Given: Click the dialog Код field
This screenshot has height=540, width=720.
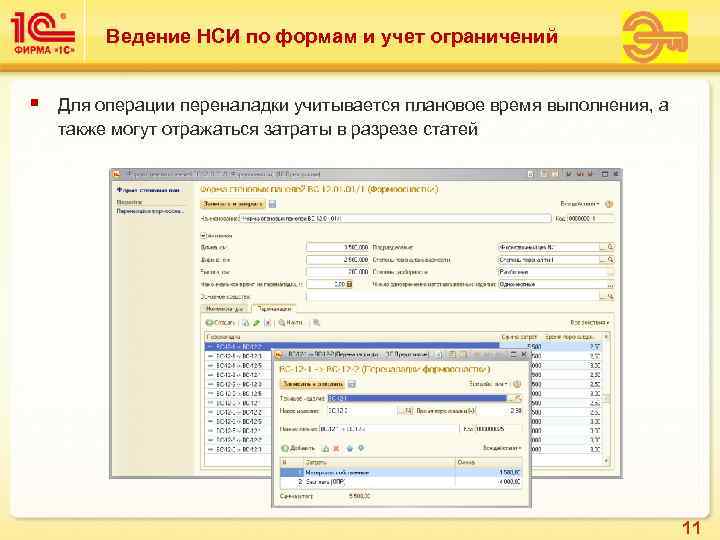Looking at the screenshot, I should point(498,429).
